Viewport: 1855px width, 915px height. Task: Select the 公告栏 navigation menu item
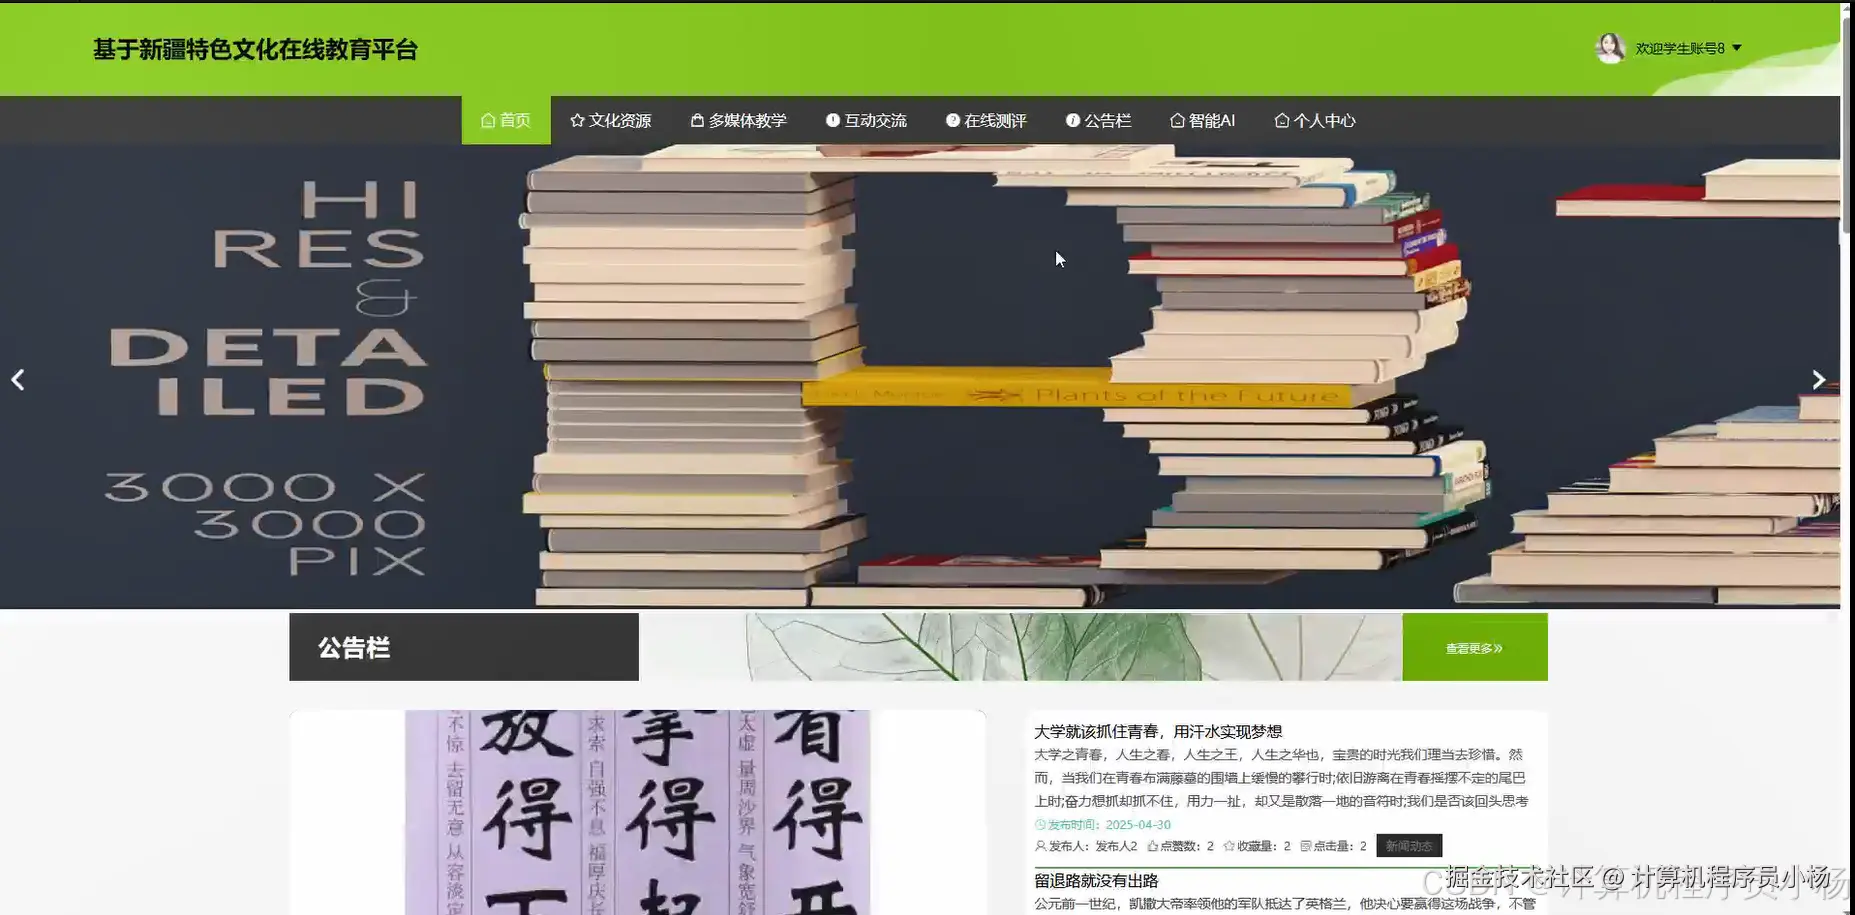click(1098, 120)
